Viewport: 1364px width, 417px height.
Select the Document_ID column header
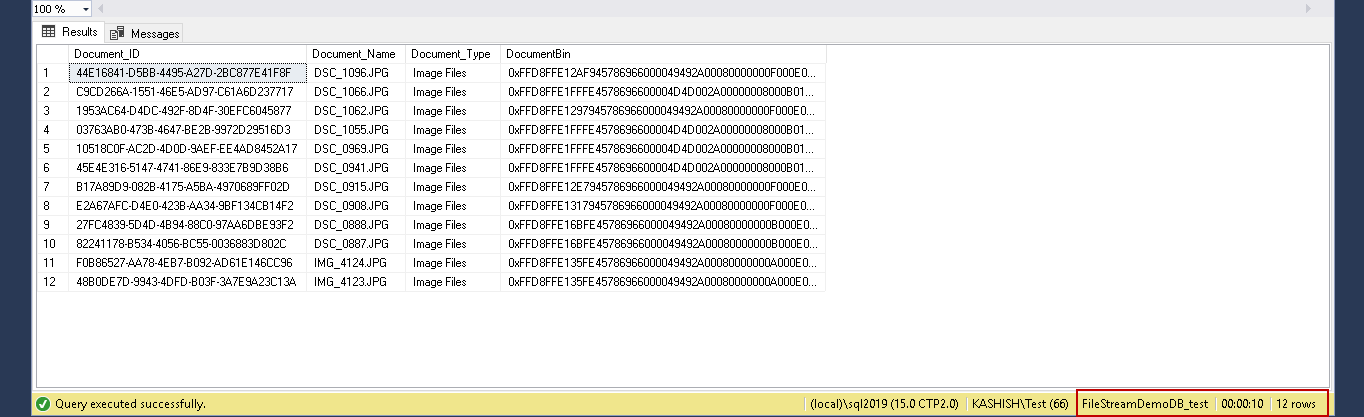187,53
